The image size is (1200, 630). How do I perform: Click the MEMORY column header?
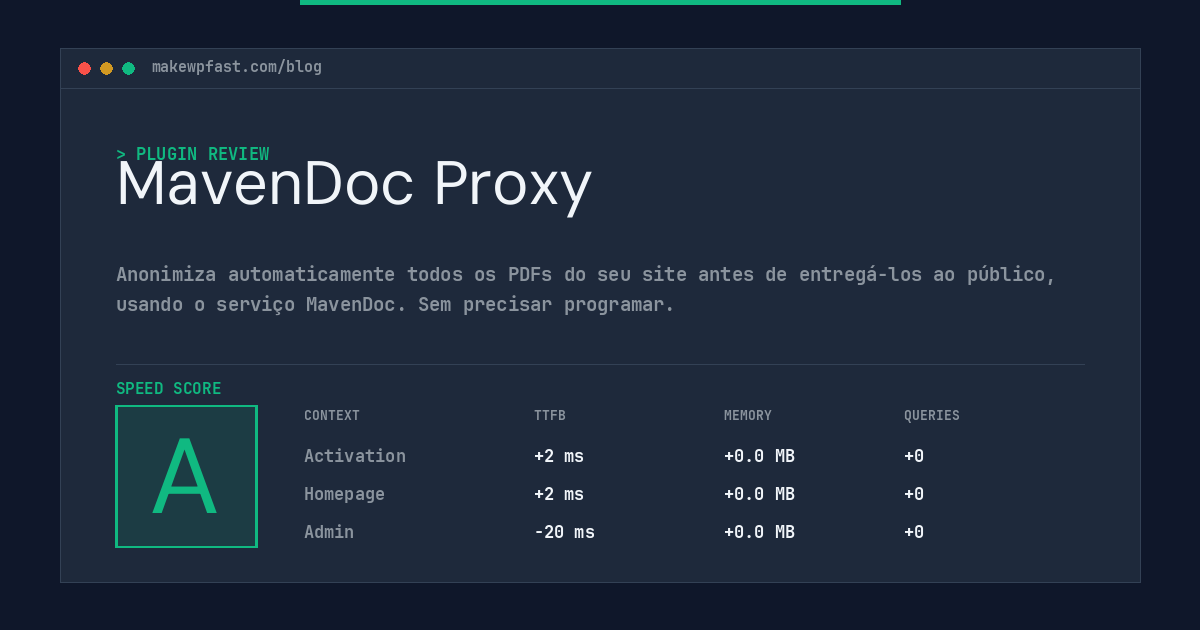point(748,416)
